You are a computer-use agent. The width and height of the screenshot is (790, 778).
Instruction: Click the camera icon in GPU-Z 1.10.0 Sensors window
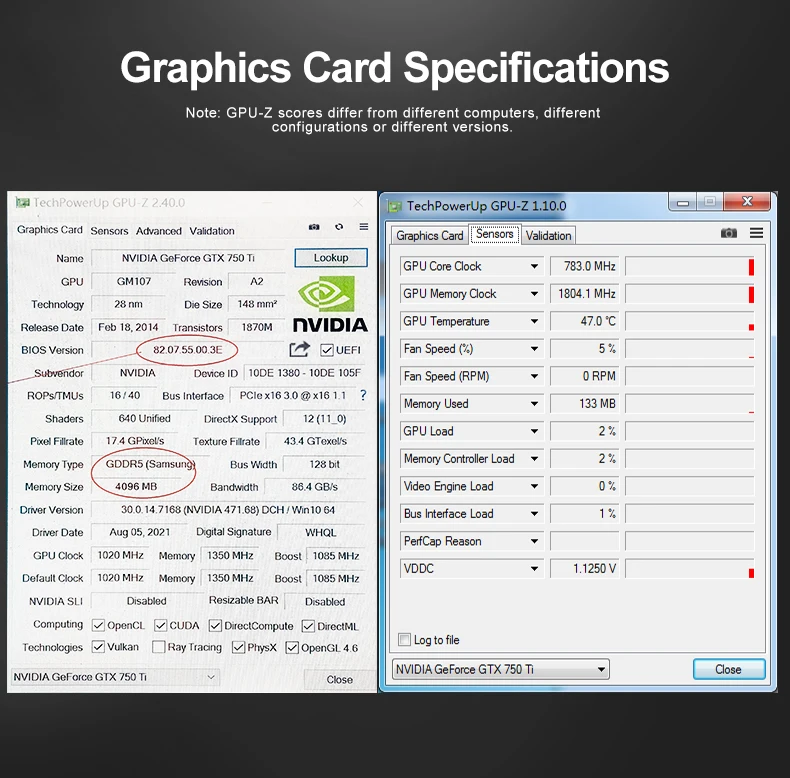tap(729, 233)
